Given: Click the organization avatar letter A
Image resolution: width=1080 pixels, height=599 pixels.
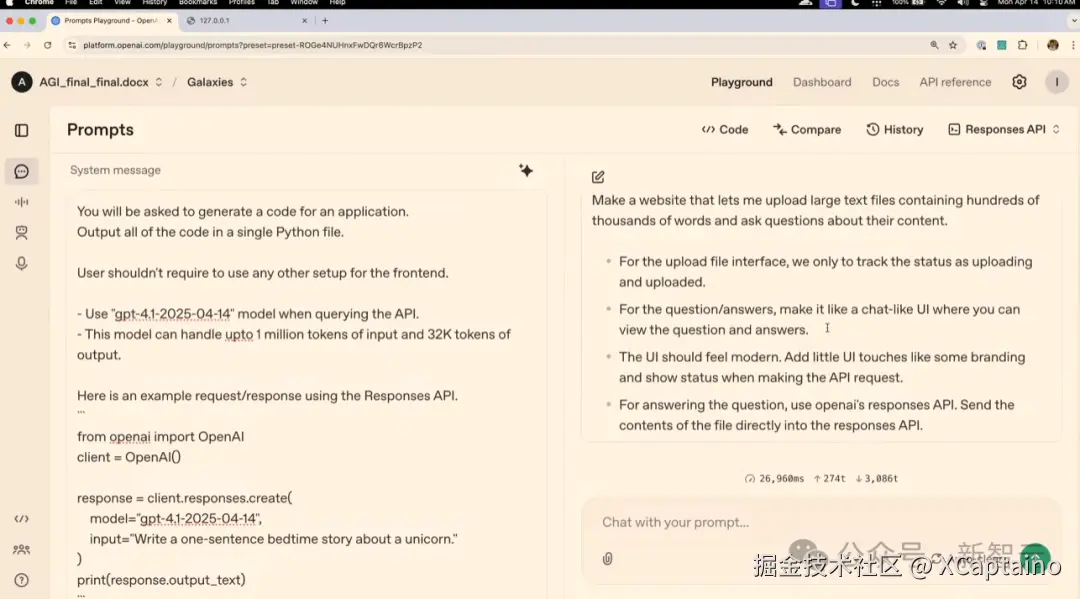Looking at the screenshot, I should coord(21,82).
